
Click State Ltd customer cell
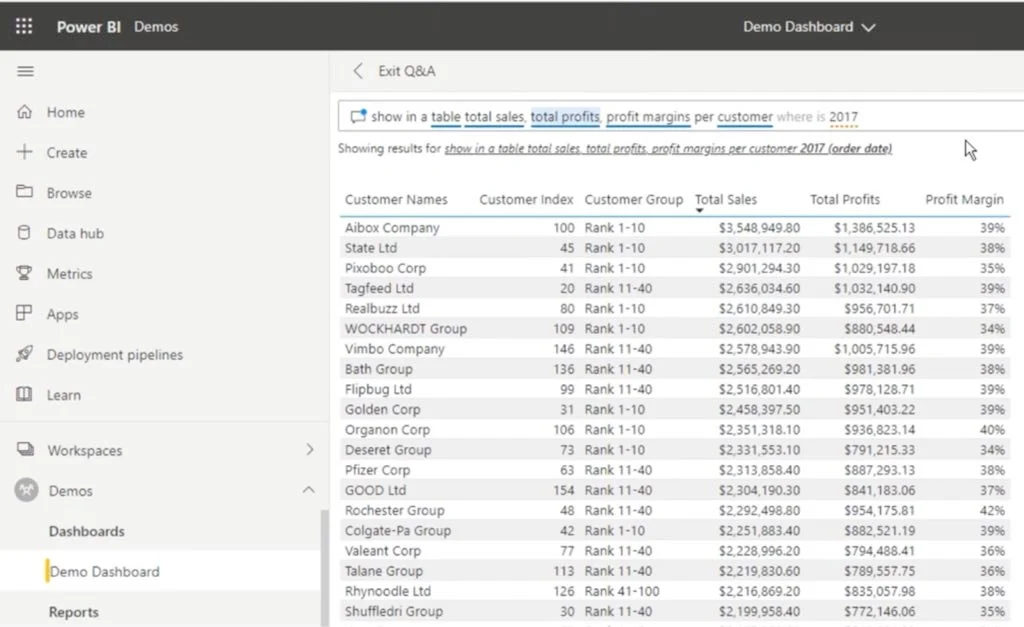(x=370, y=248)
